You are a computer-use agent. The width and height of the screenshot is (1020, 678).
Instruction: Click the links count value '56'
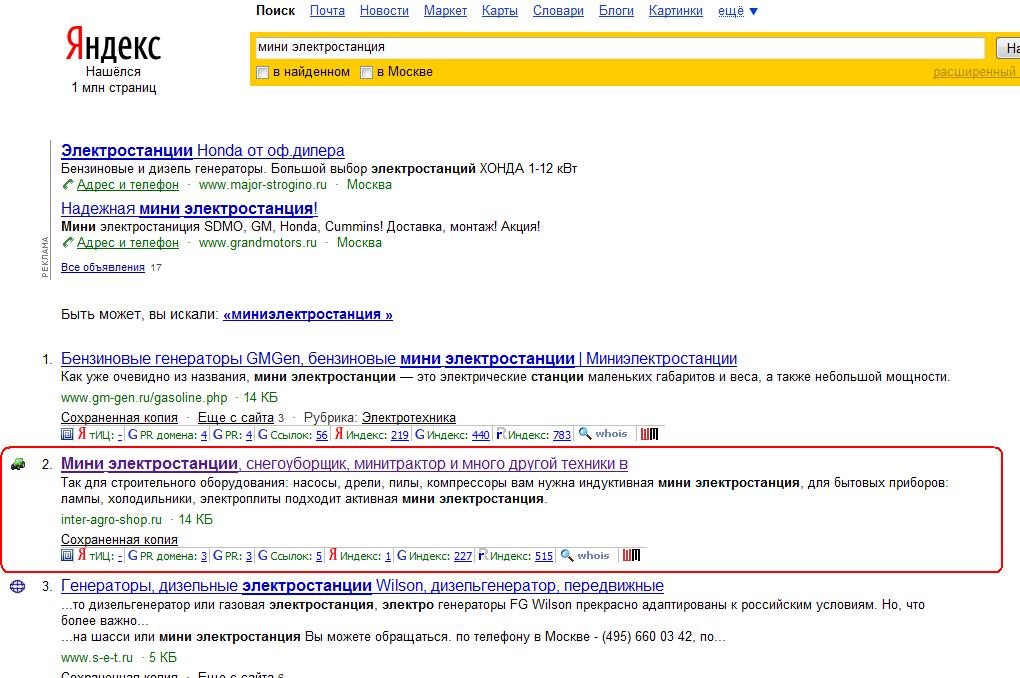tap(321, 435)
